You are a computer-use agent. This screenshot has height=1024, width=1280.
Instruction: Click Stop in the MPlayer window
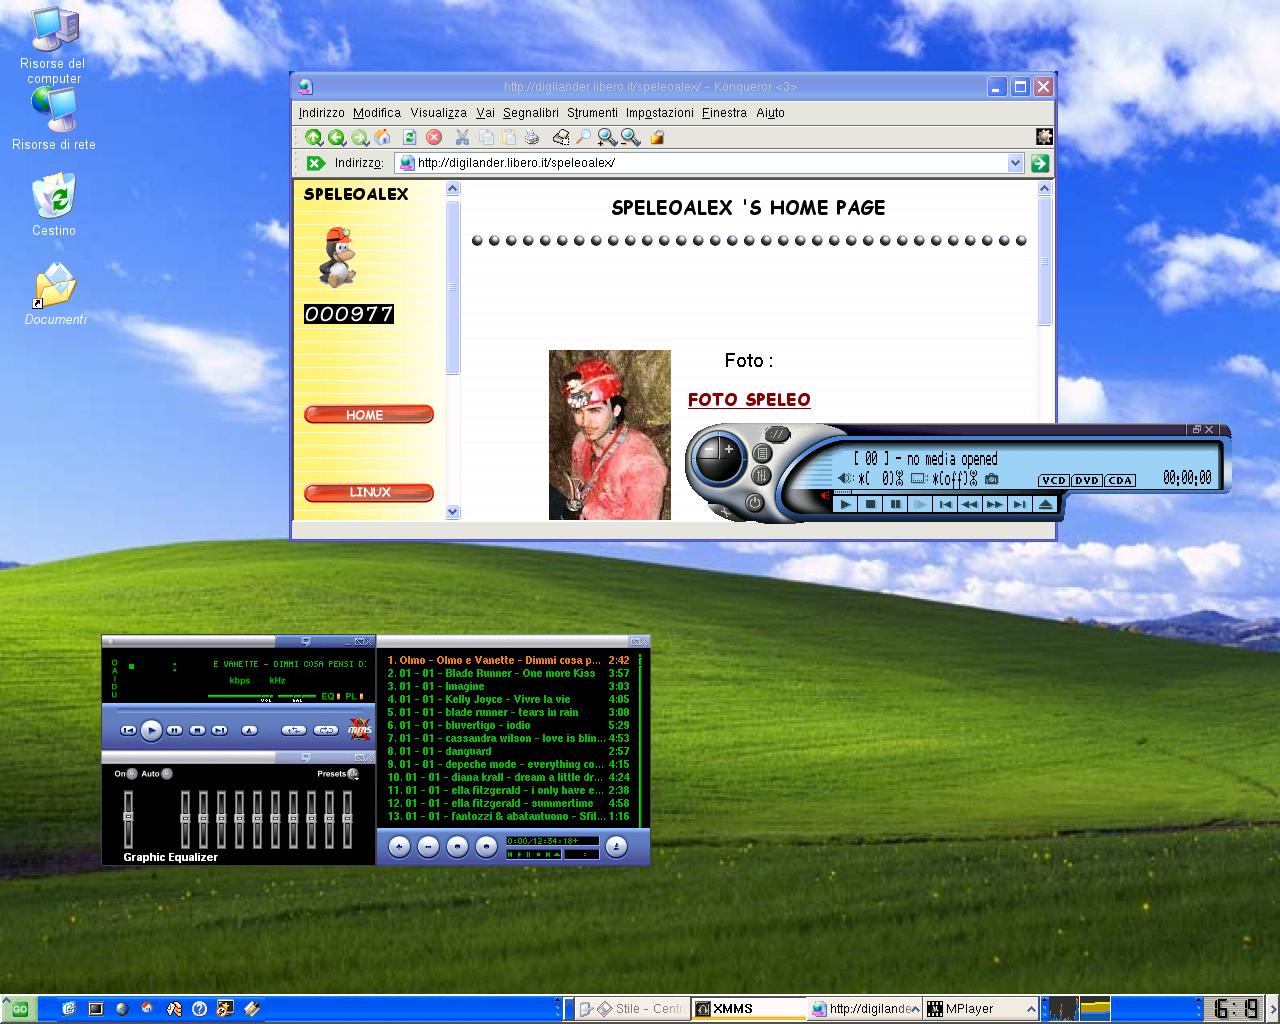(x=870, y=504)
